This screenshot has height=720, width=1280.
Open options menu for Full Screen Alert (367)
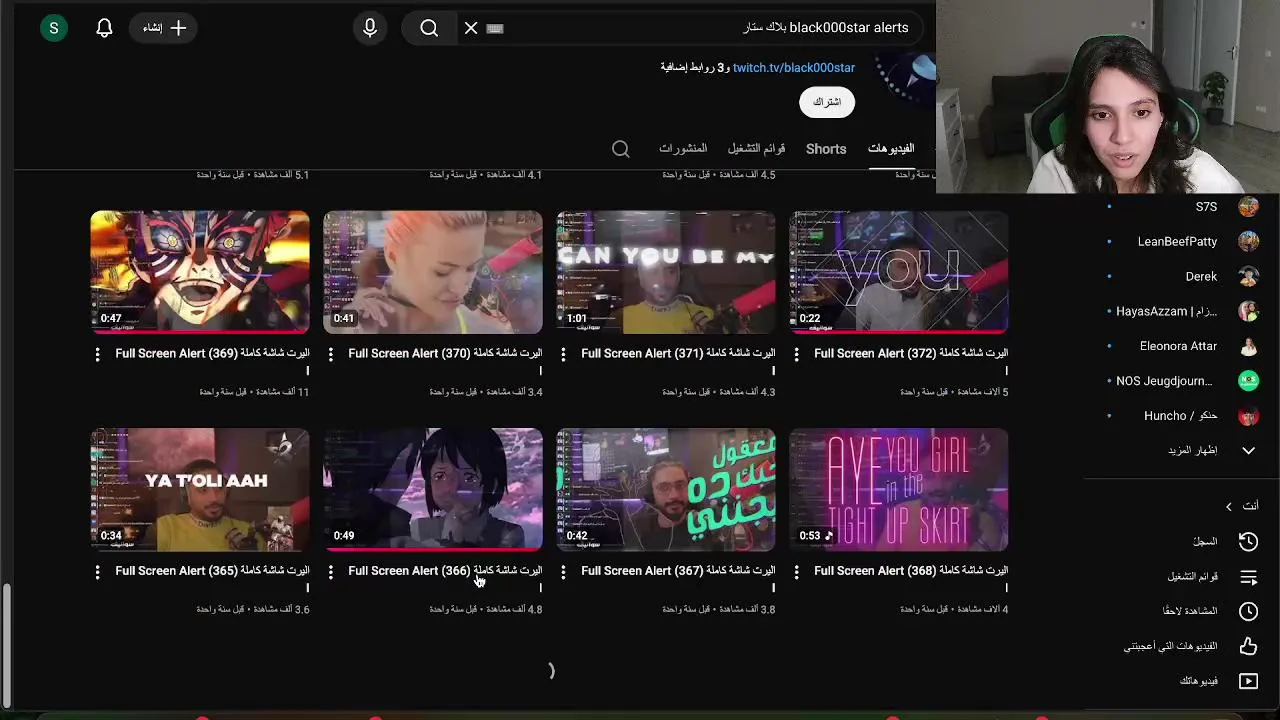[x=563, y=572]
